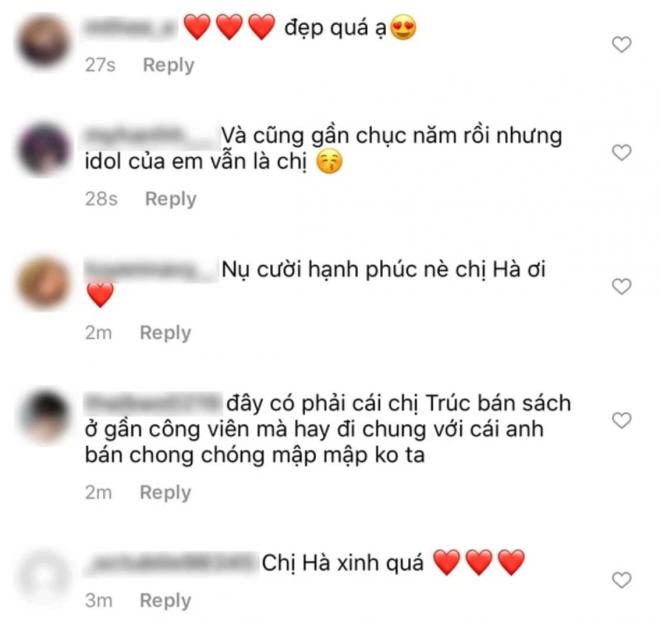The height and width of the screenshot is (621, 660).
Task: Open blurred username before 'Chị Hà xinh quá'
Action: point(171,563)
